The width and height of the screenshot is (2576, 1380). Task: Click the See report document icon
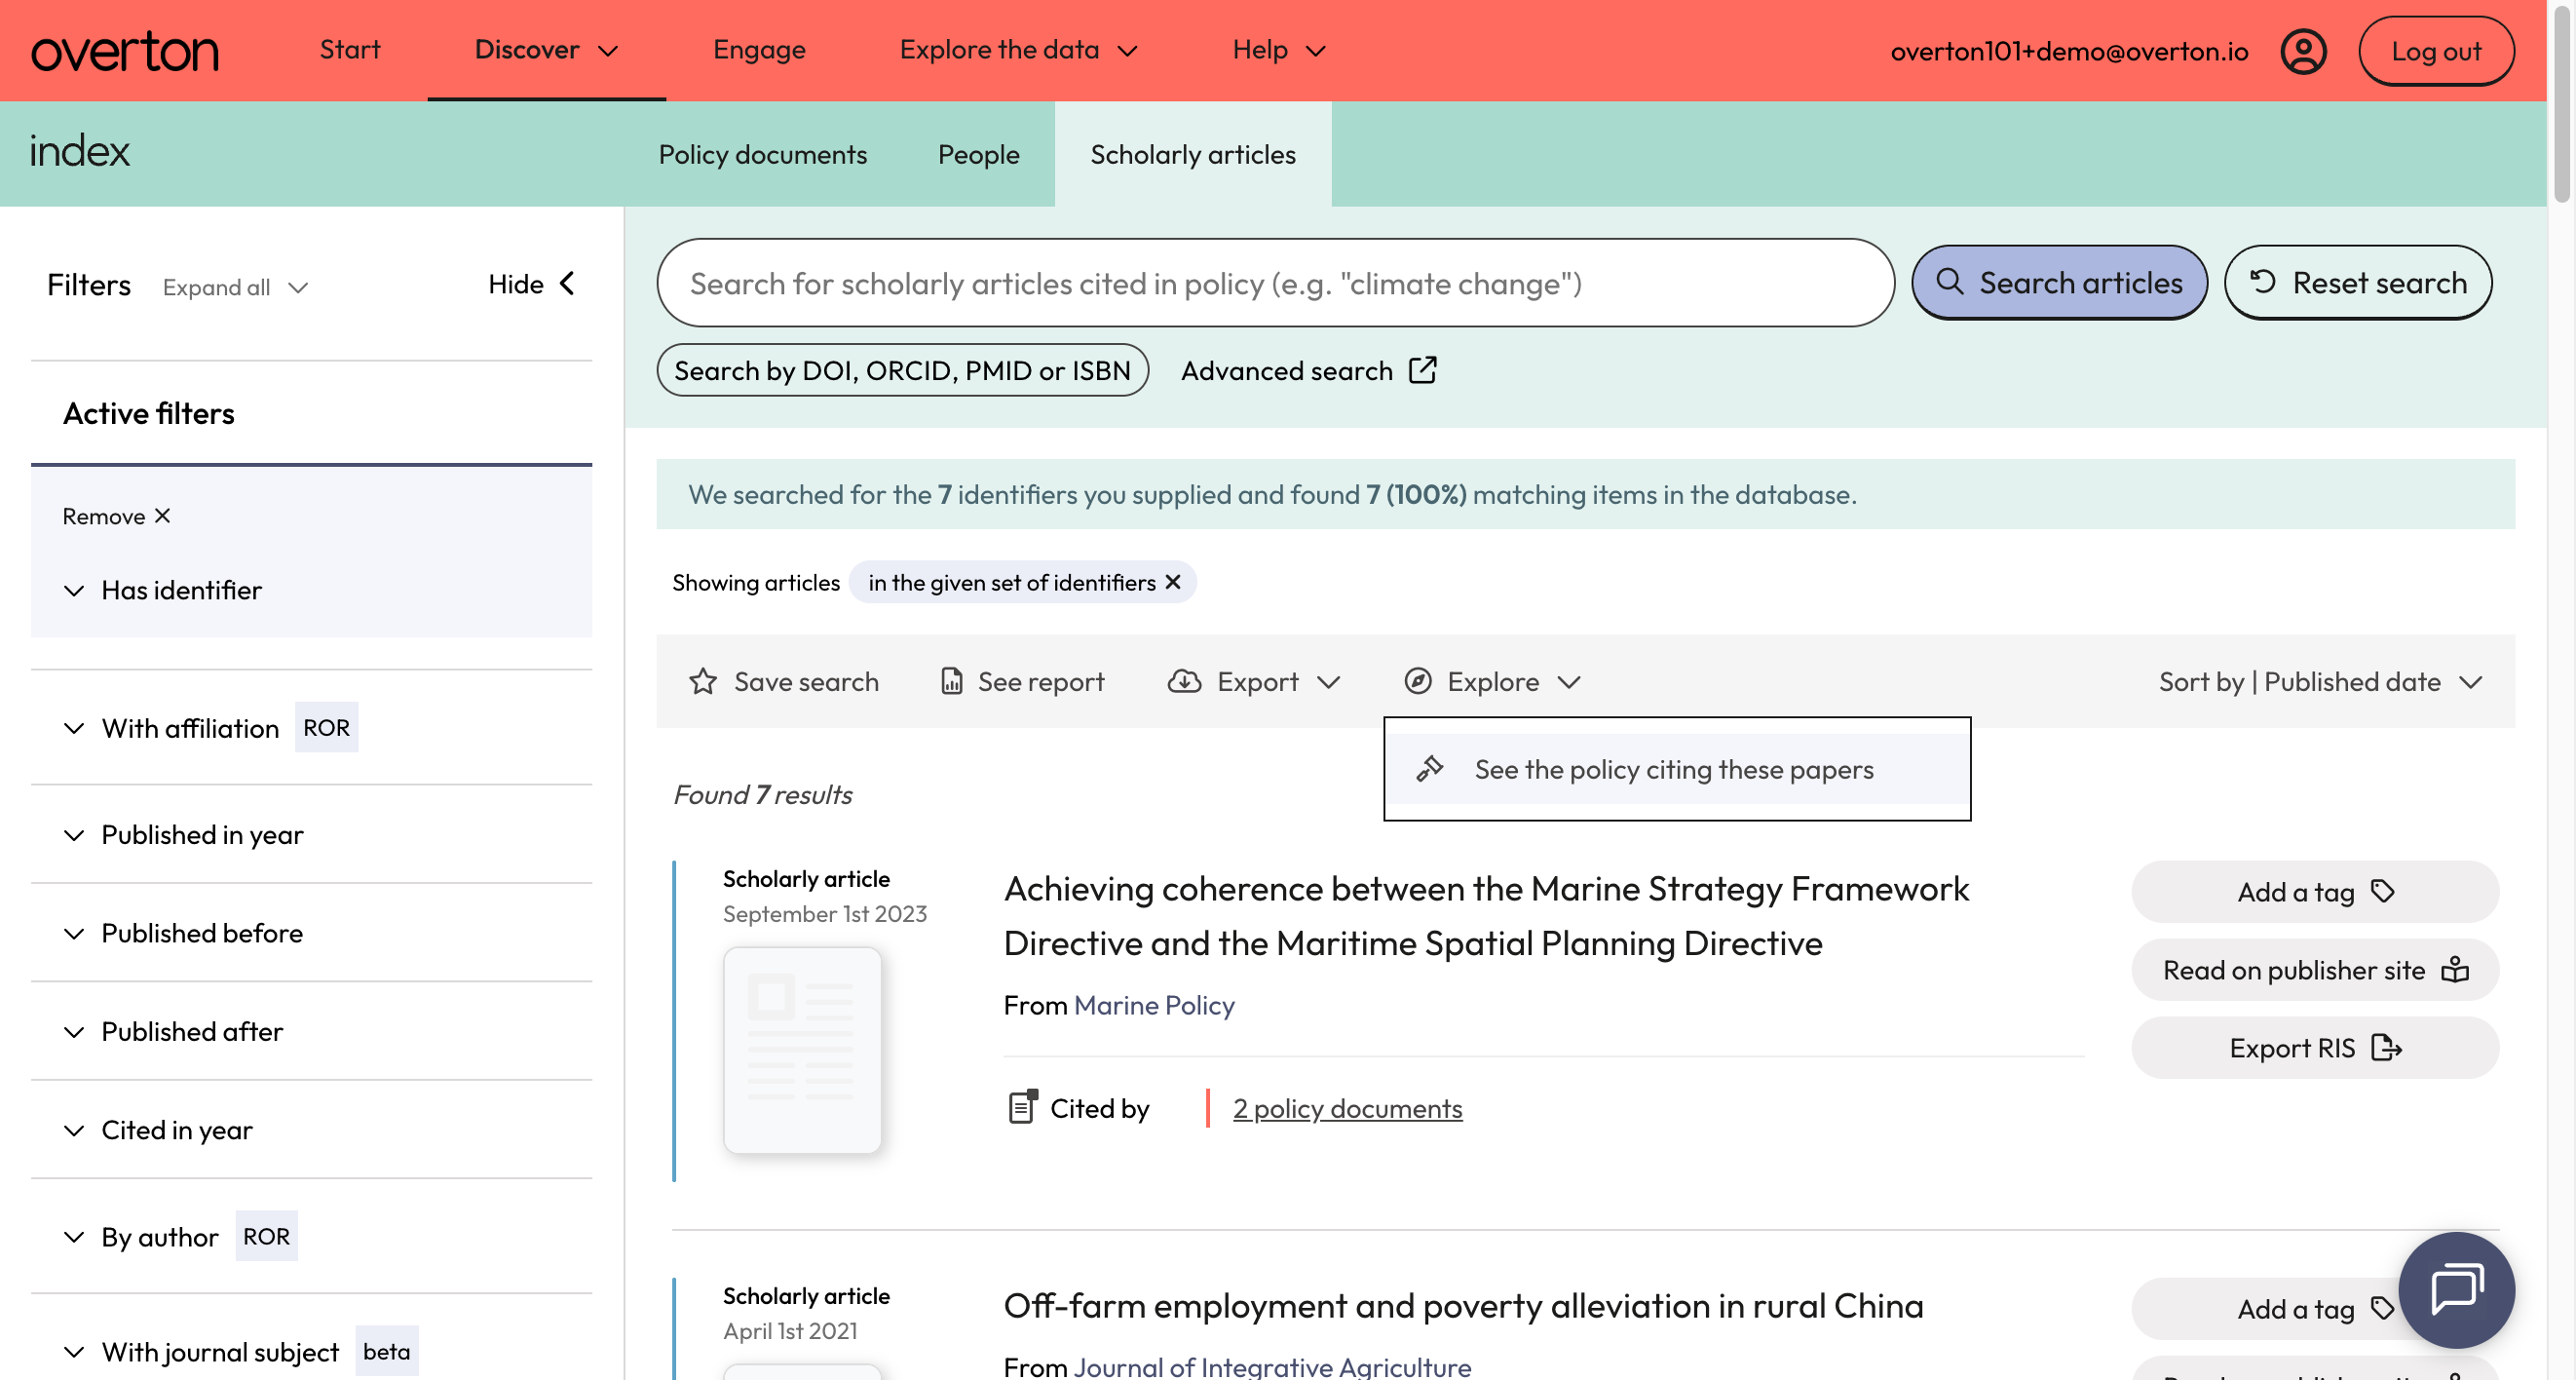(951, 681)
